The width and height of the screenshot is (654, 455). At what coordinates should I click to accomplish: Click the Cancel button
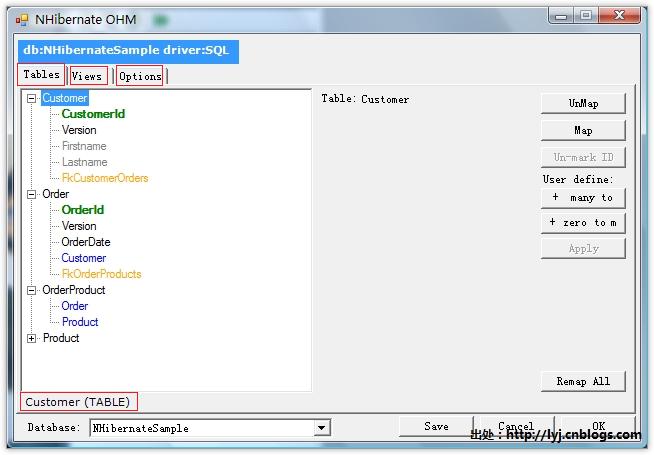point(516,426)
